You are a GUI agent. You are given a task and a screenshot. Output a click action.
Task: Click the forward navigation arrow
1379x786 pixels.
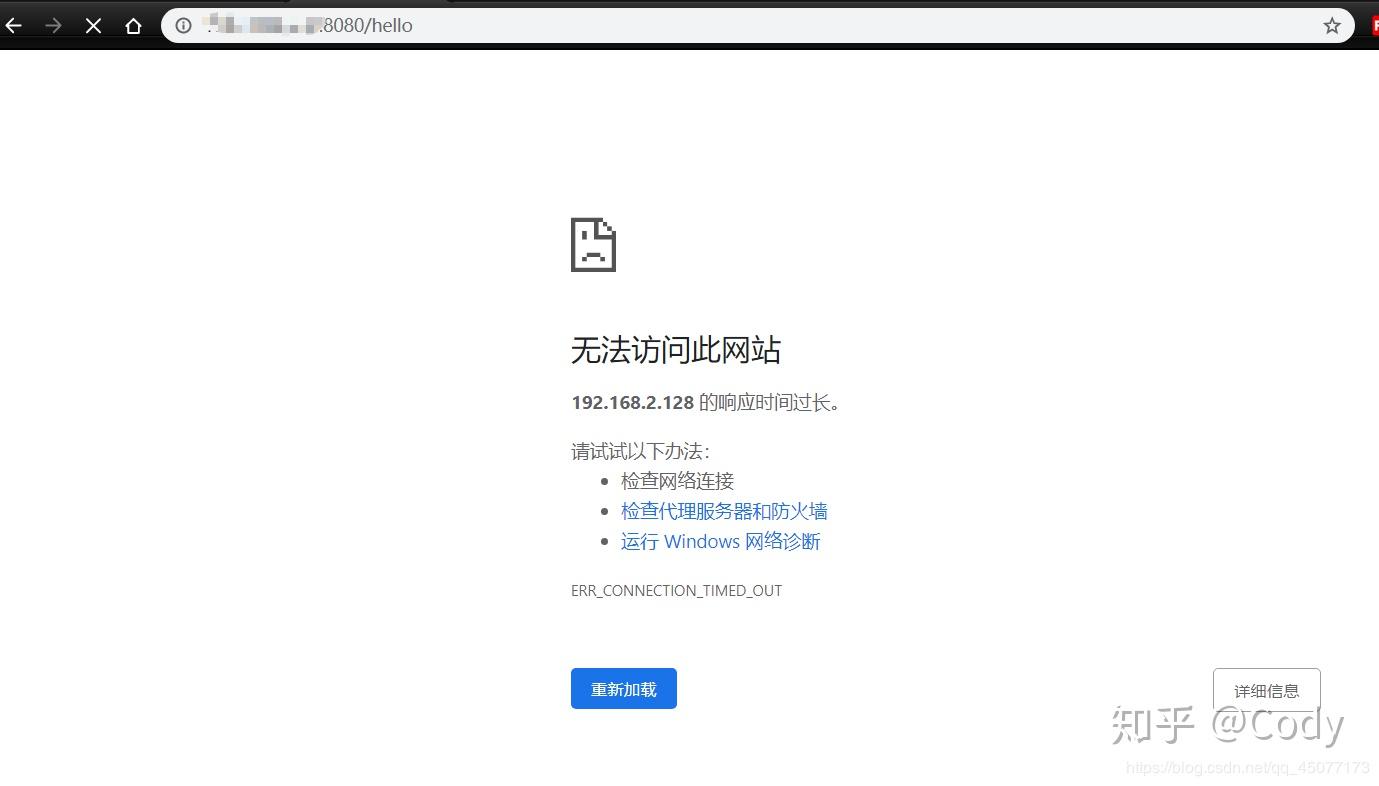52,25
